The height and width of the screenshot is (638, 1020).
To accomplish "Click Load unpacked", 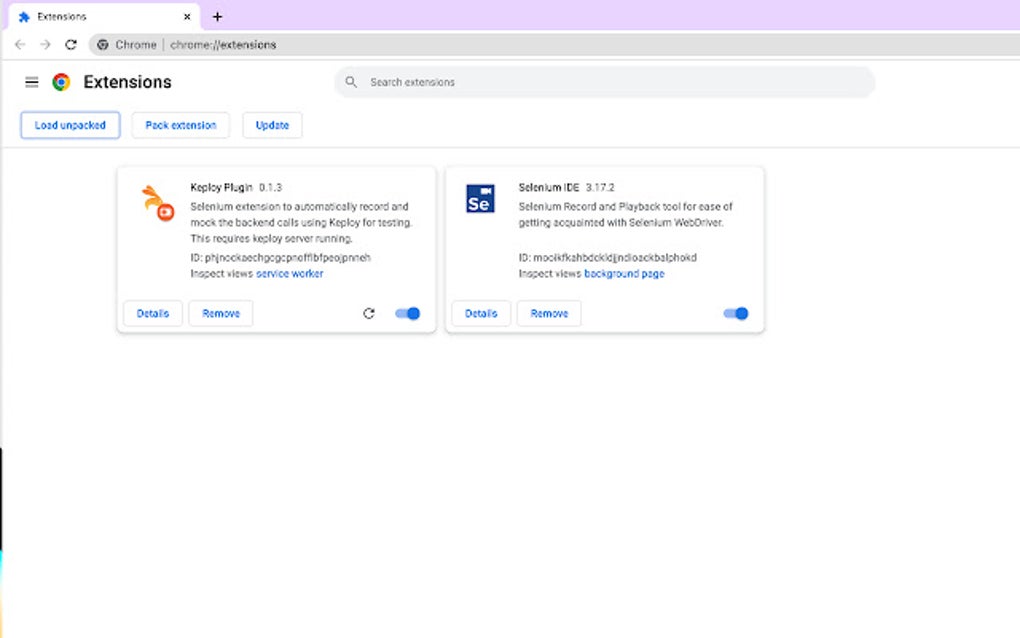I will (x=70, y=124).
